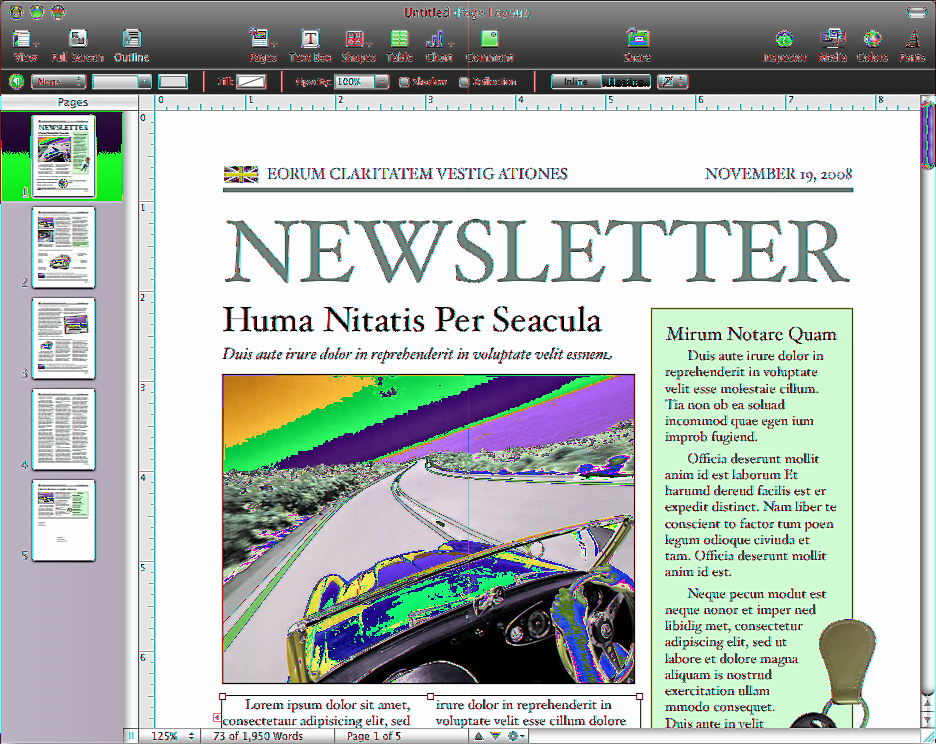This screenshot has height=745, width=936.
Task: Open the Colors panel
Action: (x=872, y=45)
